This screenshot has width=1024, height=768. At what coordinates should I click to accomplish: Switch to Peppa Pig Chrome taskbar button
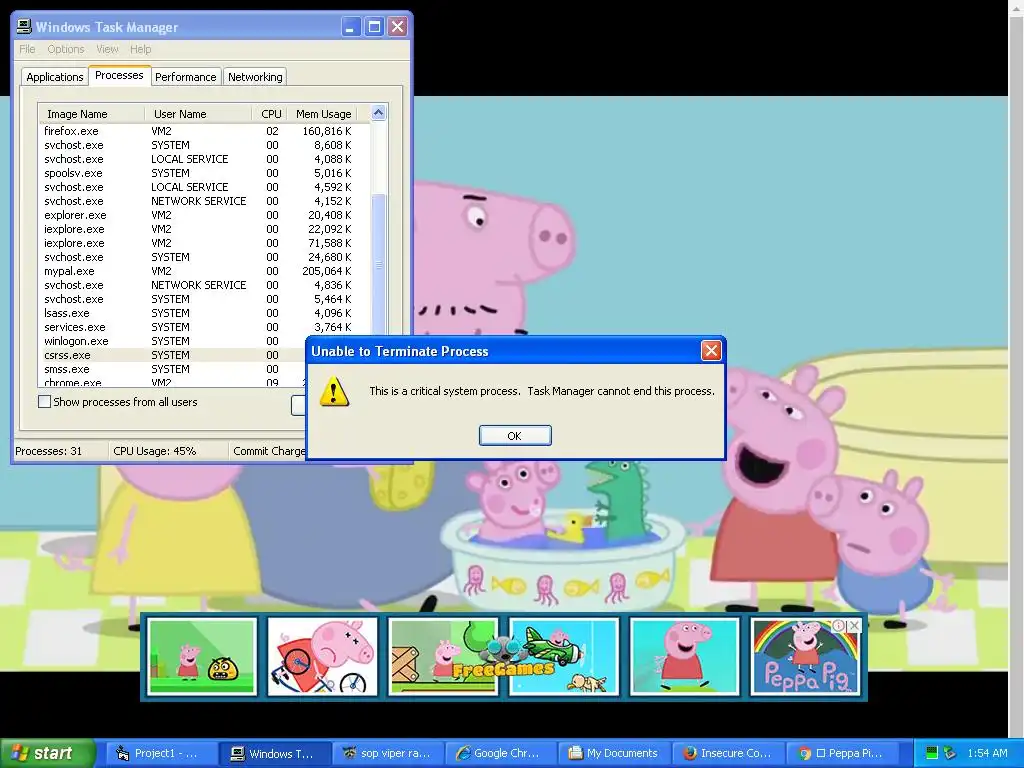click(x=842, y=753)
